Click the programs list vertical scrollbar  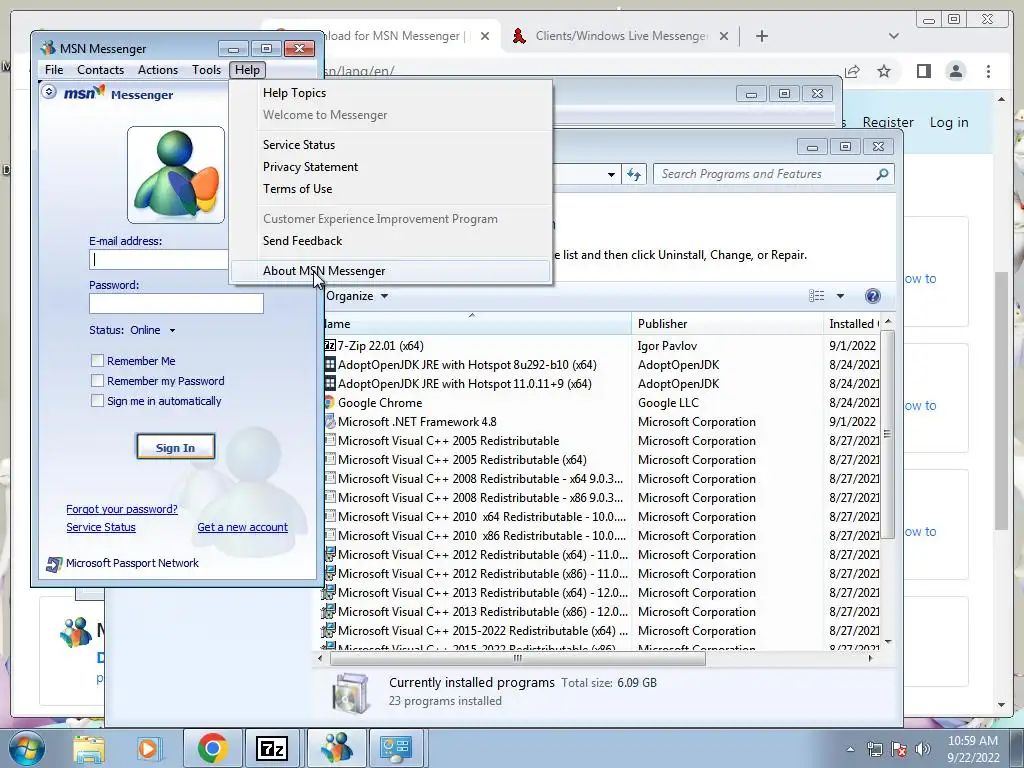click(887, 434)
